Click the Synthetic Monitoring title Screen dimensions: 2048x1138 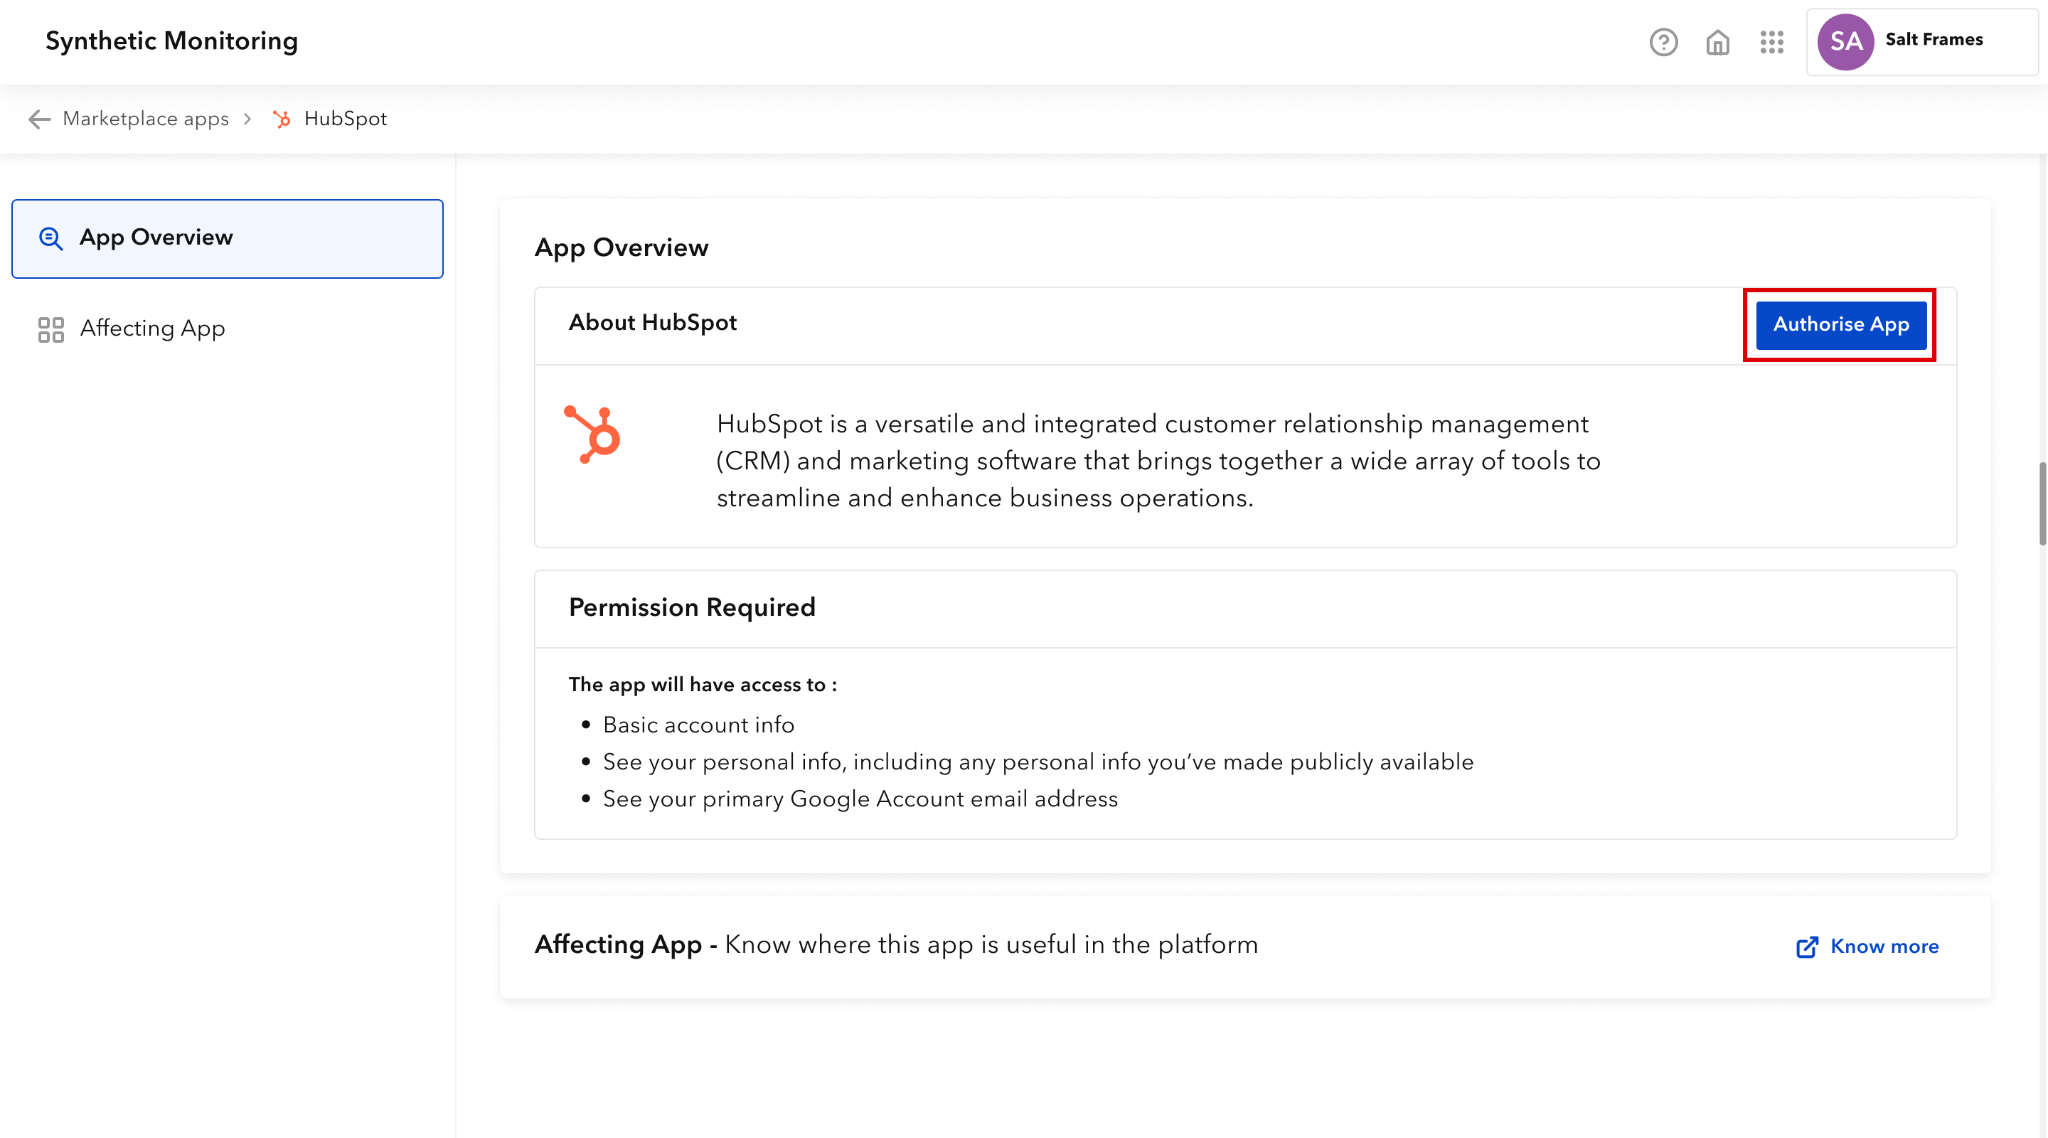(x=172, y=41)
